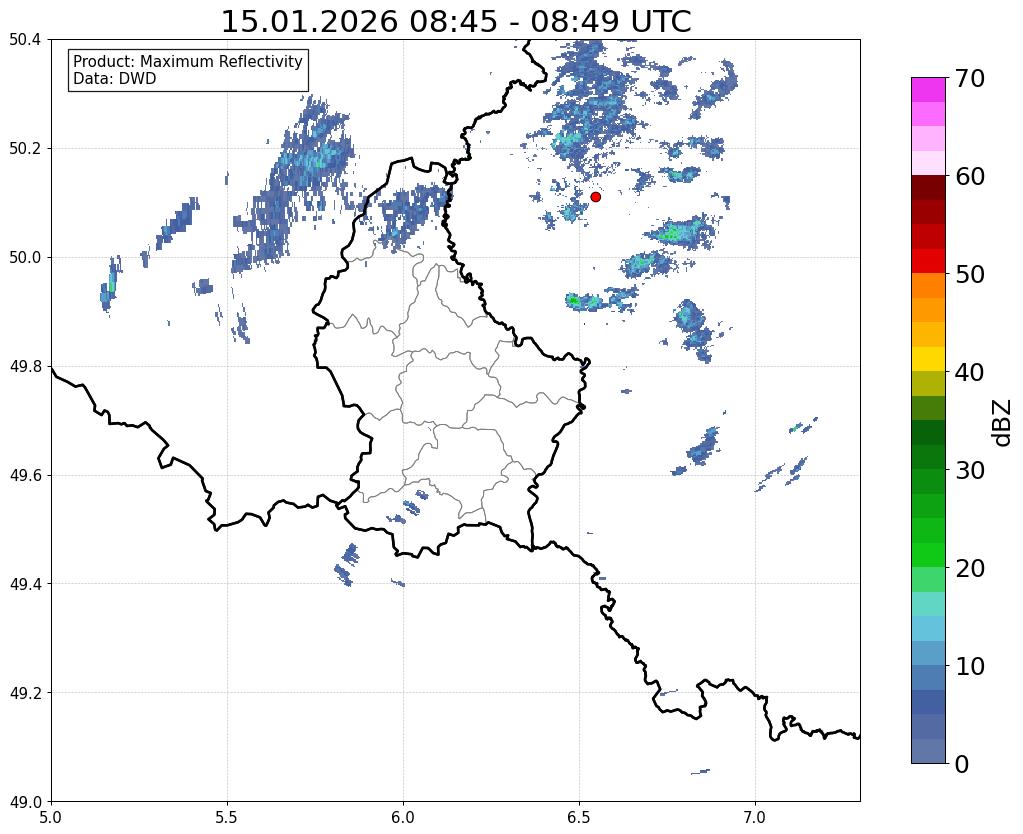Click the longitude axis label 6.0
Image resolution: width=1023 pixels, height=834 pixels.
click(x=403, y=817)
